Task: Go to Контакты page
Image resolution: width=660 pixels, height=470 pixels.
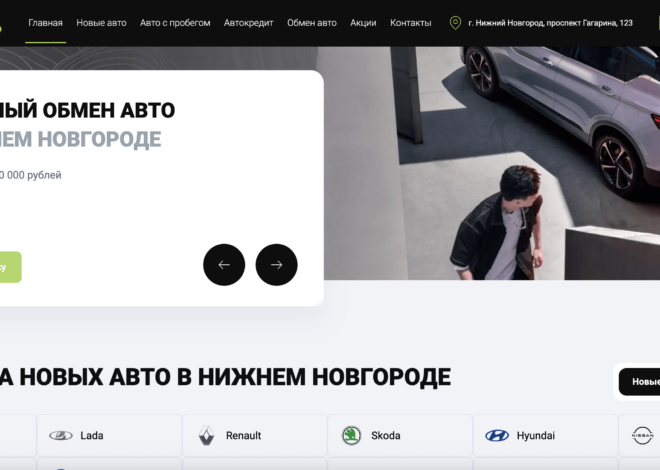Action: [x=411, y=23]
